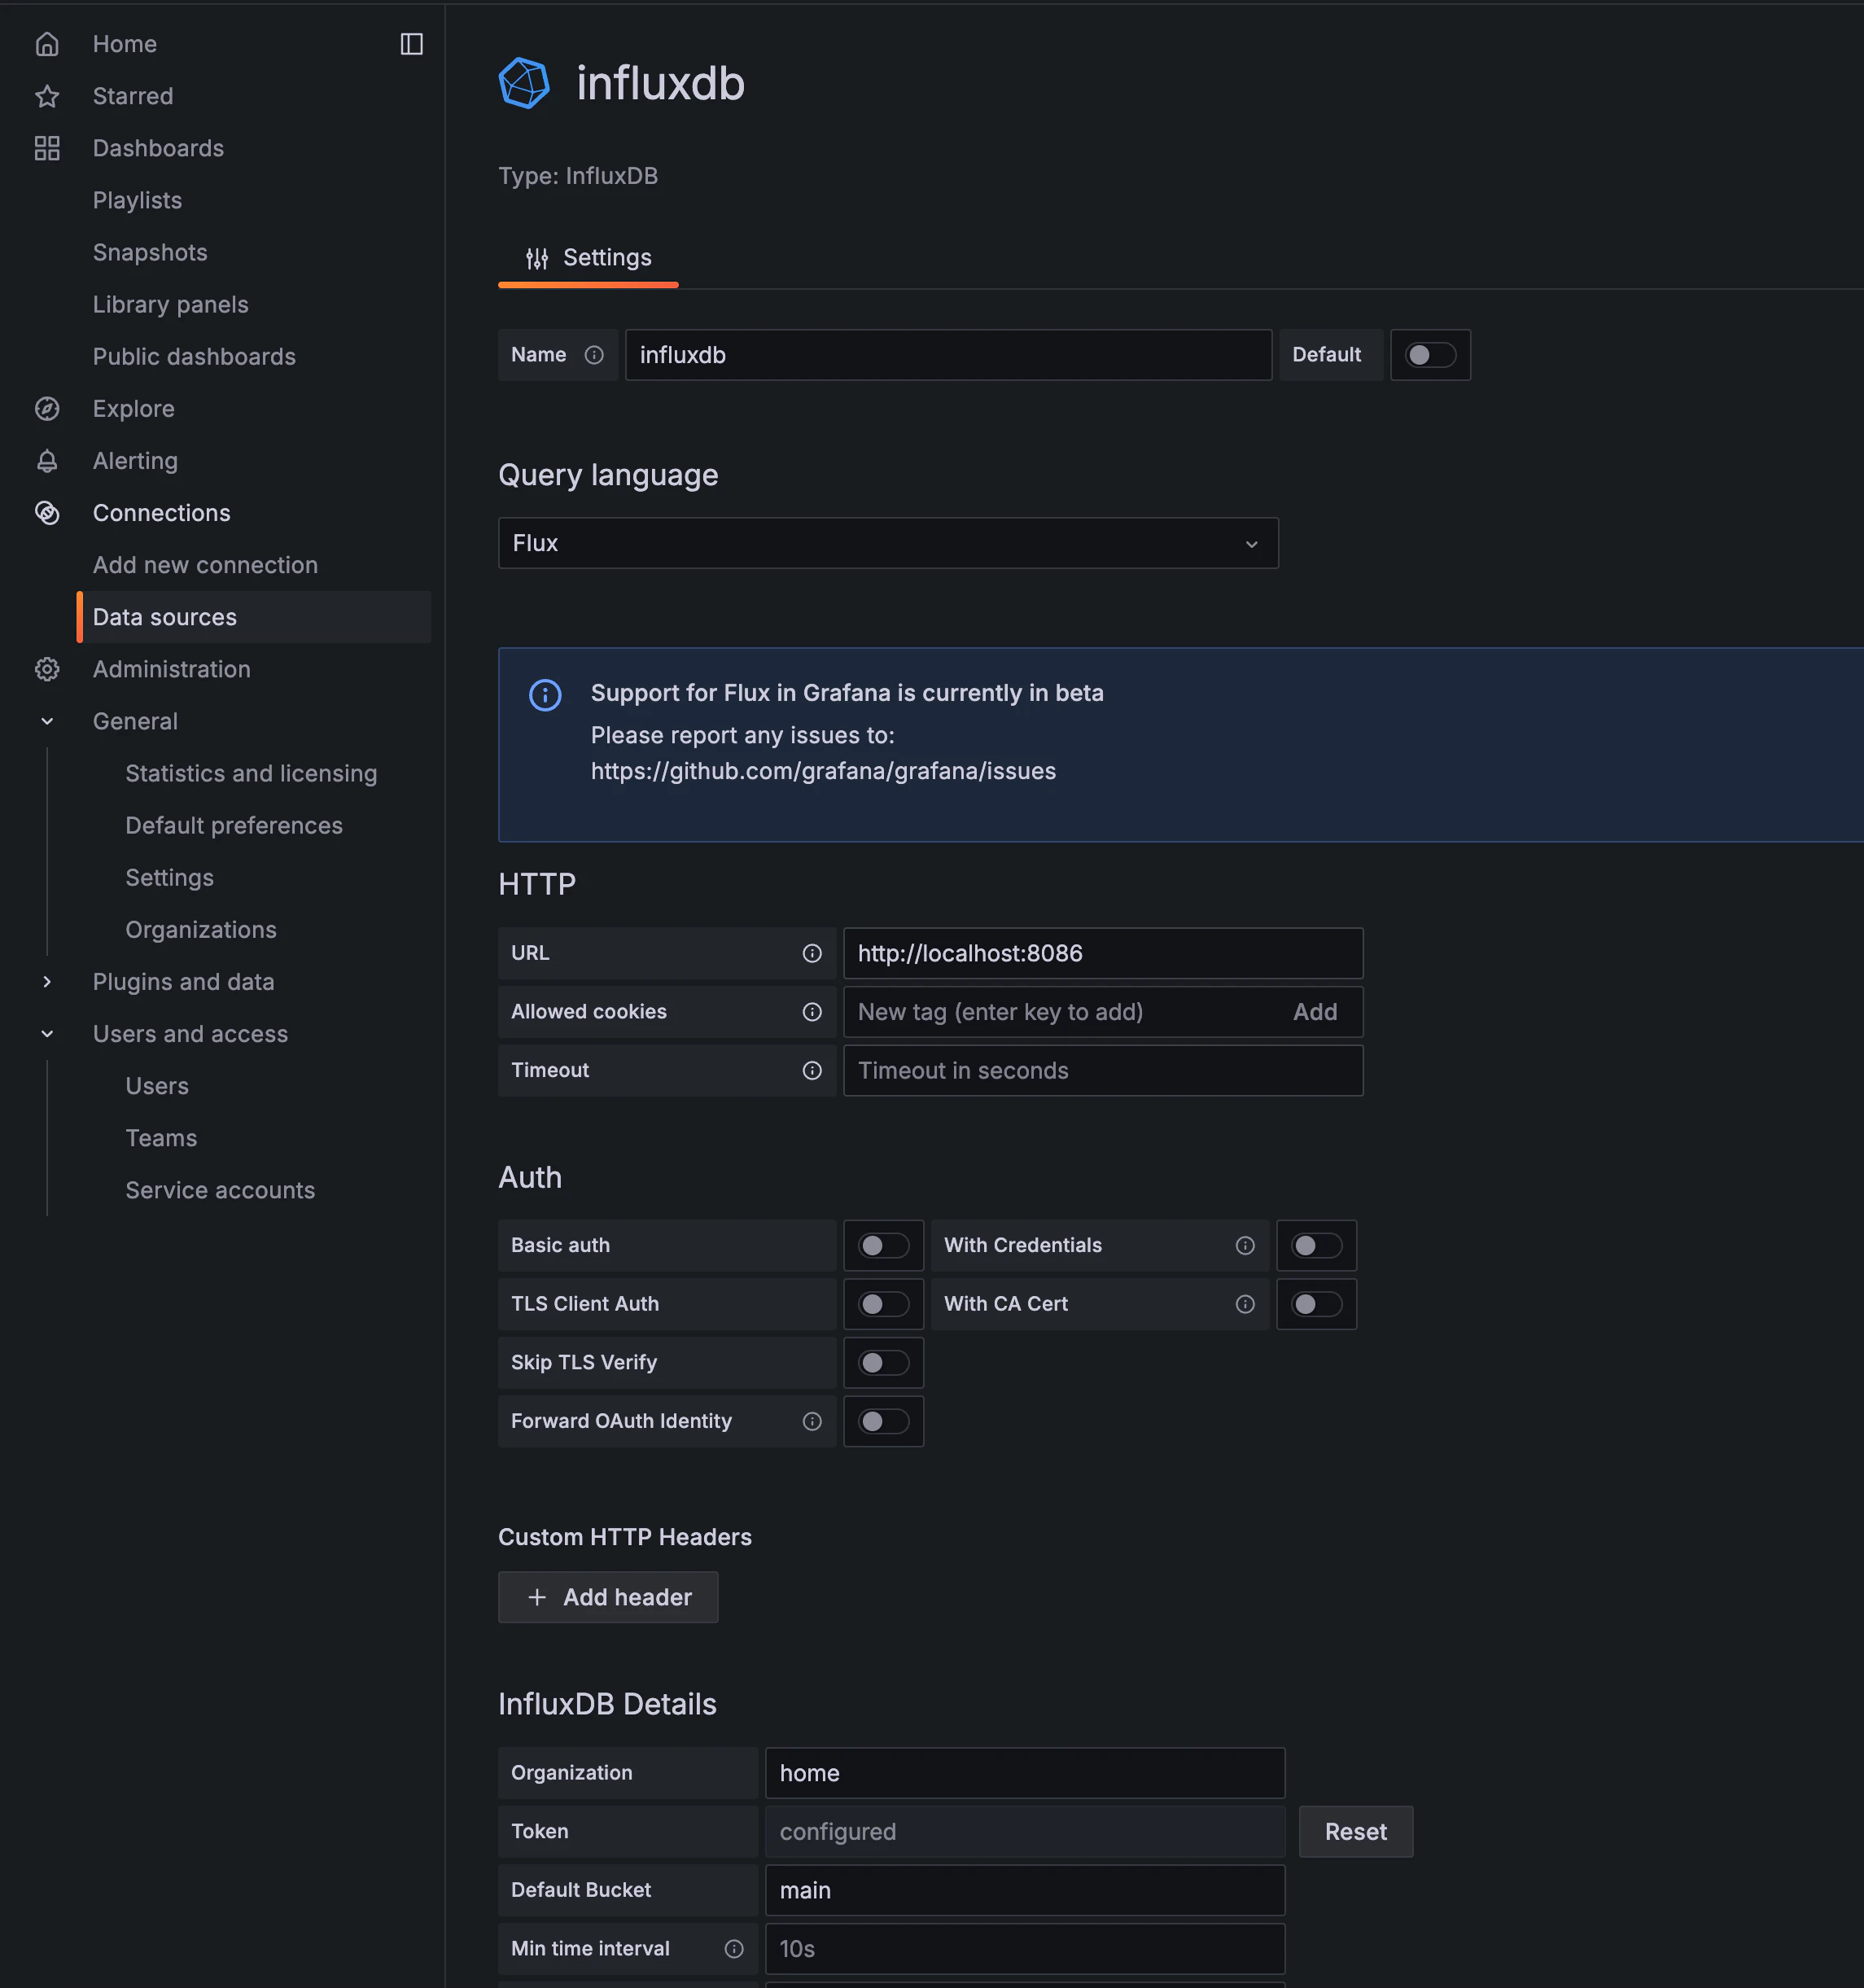The image size is (1864, 1988).
Task: Click the Connections icon in sidebar
Action: coord(47,513)
